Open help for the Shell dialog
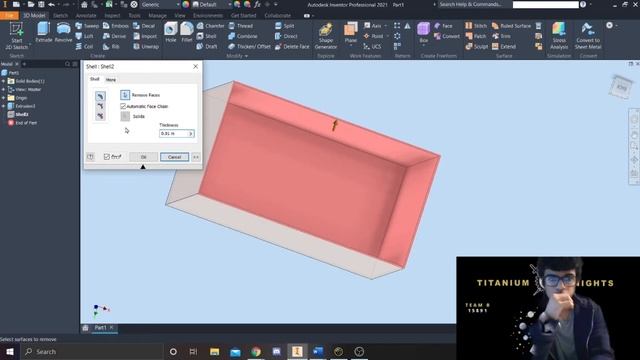640x360 pixels. click(x=91, y=157)
